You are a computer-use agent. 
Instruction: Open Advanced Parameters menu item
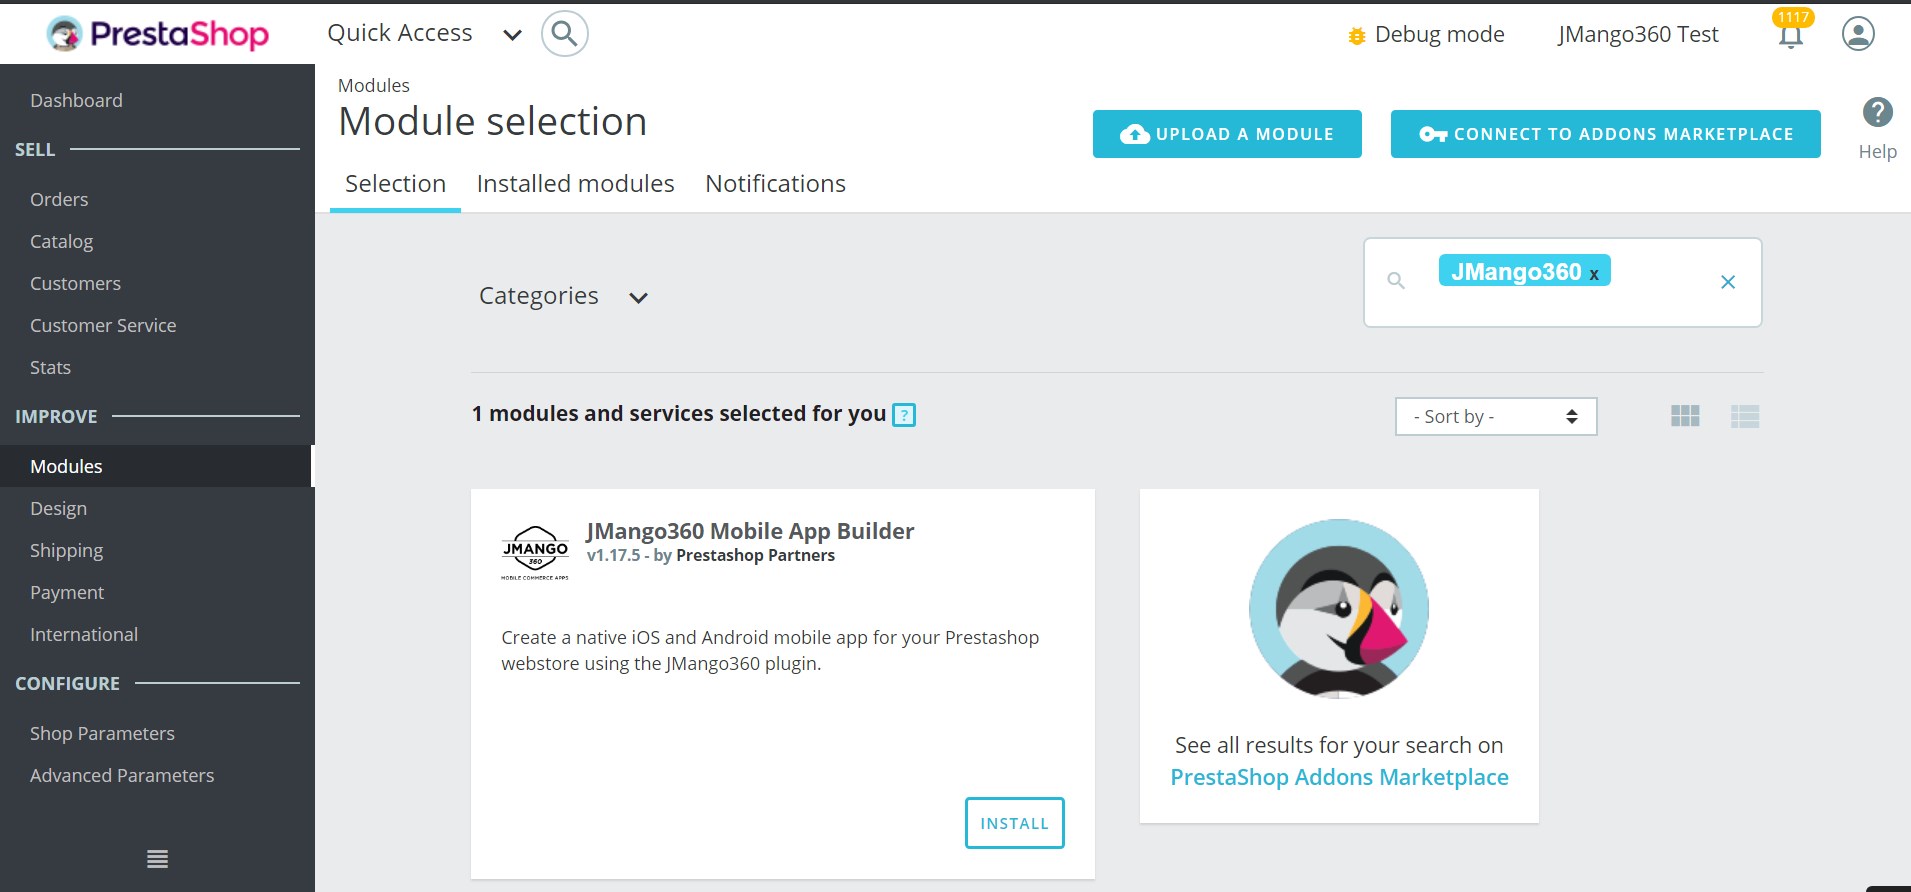(x=122, y=775)
